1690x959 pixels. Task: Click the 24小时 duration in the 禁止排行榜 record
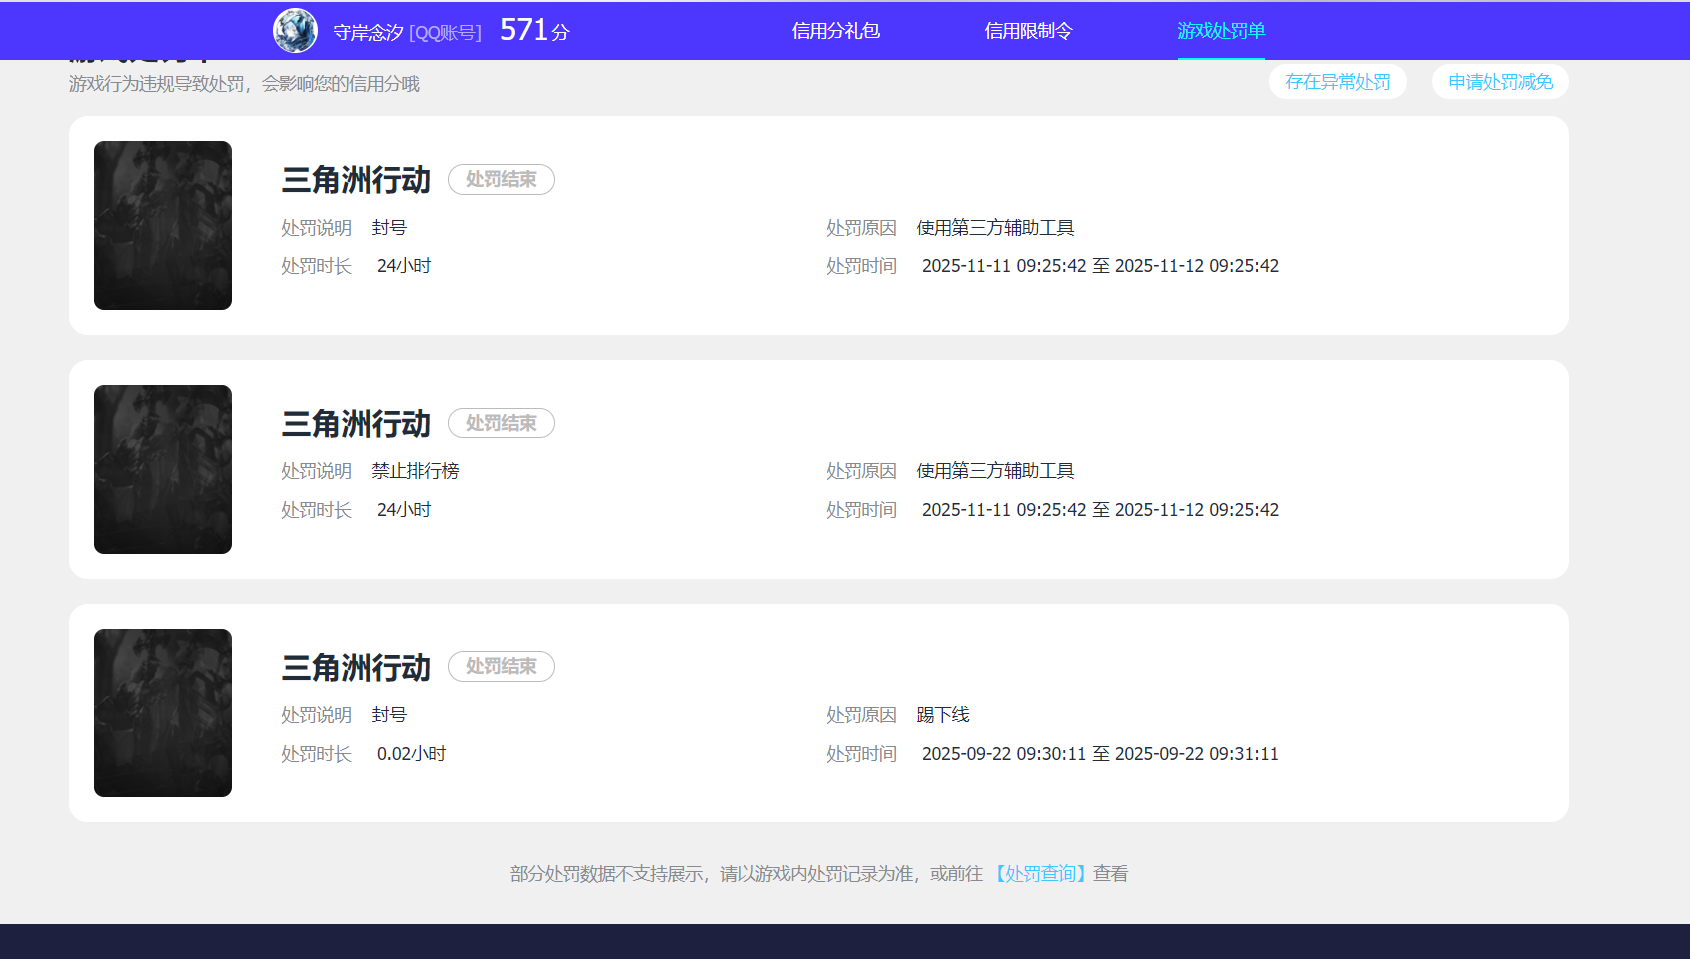click(404, 510)
